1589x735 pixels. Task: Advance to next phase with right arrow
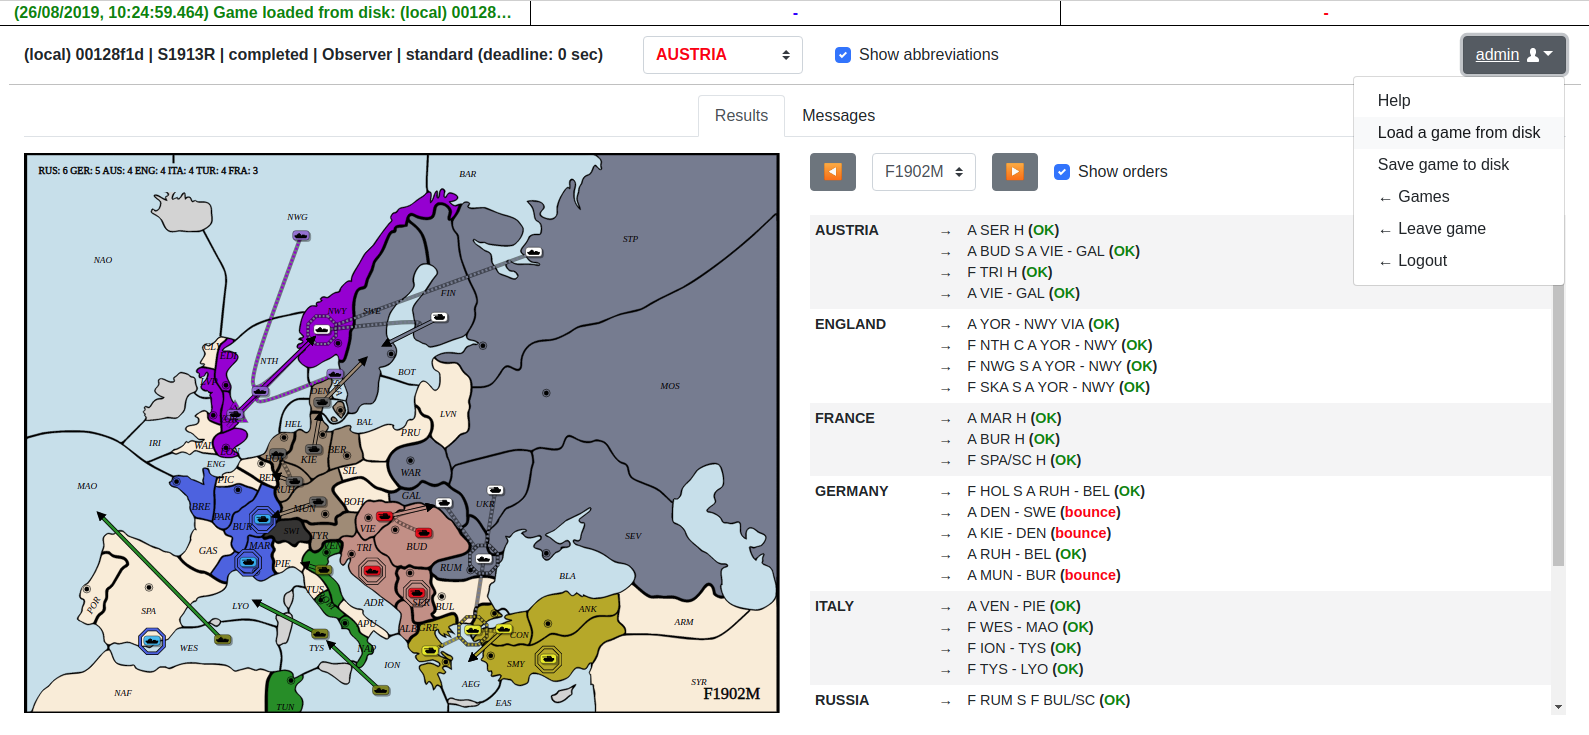pyautogui.click(x=1014, y=172)
